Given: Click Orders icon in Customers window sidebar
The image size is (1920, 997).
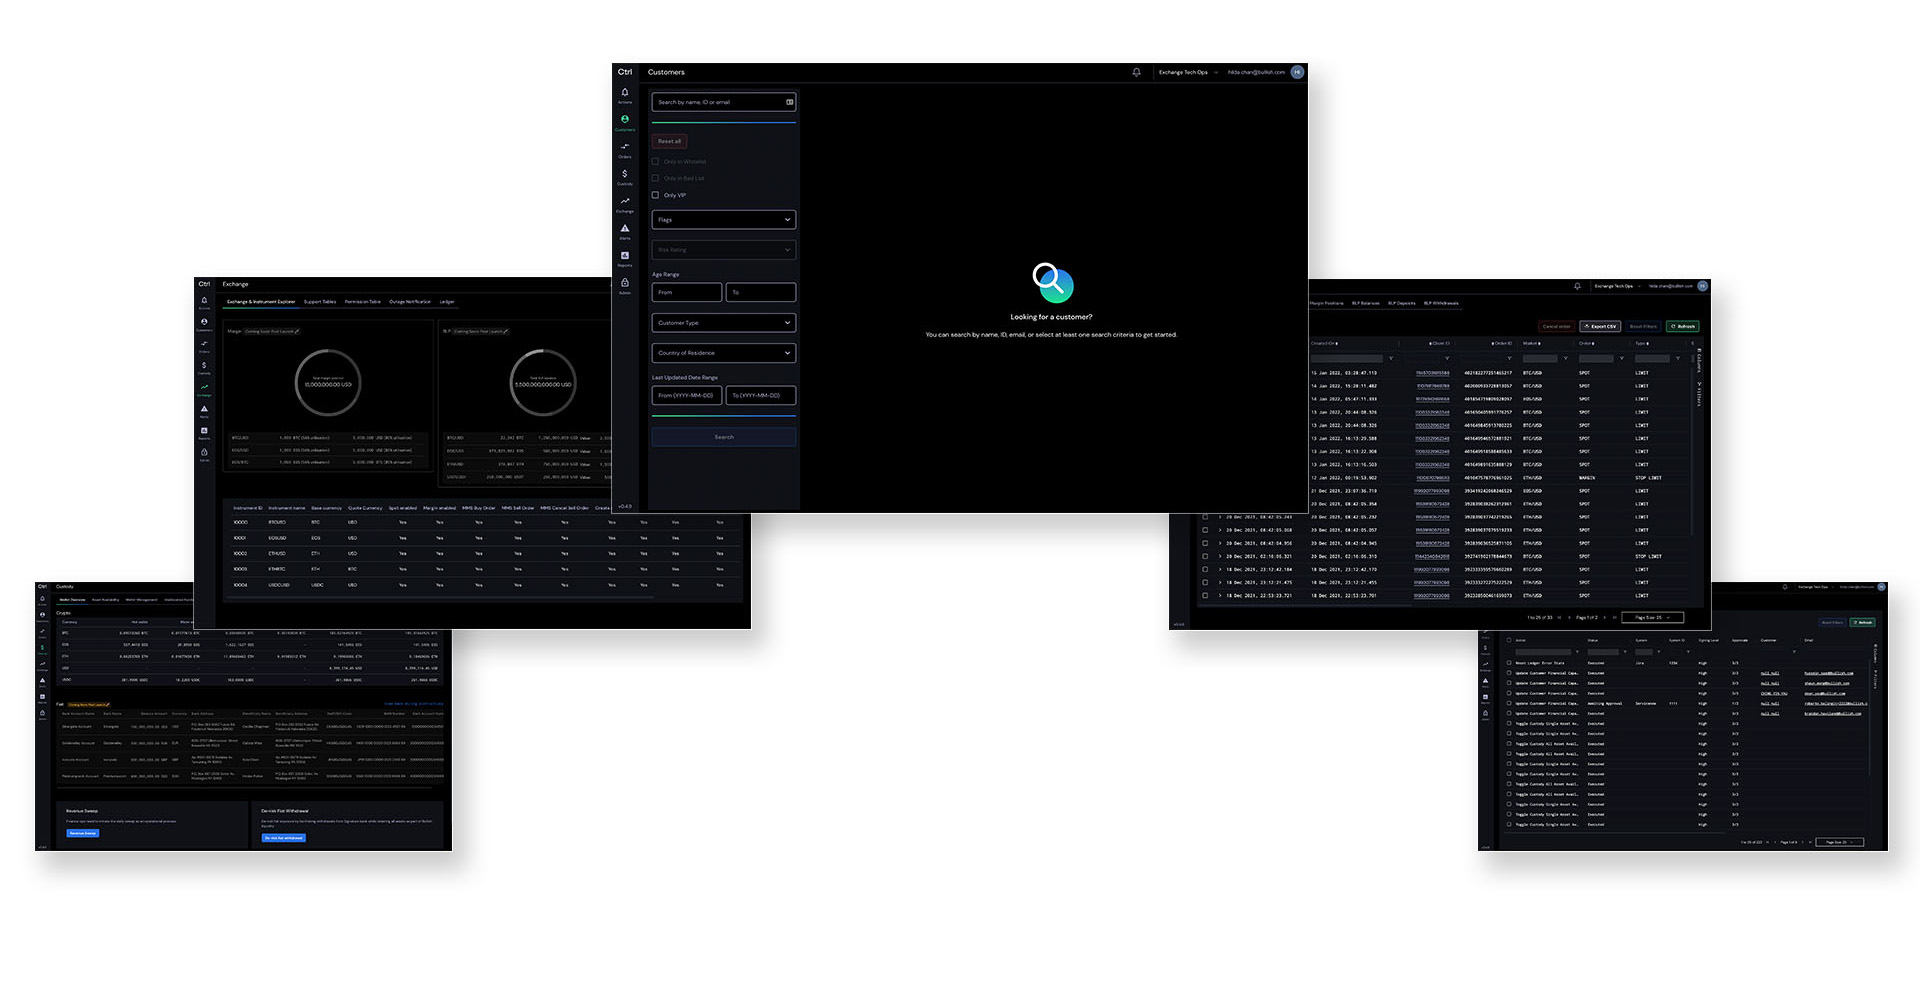Looking at the screenshot, I should (625, 148).
